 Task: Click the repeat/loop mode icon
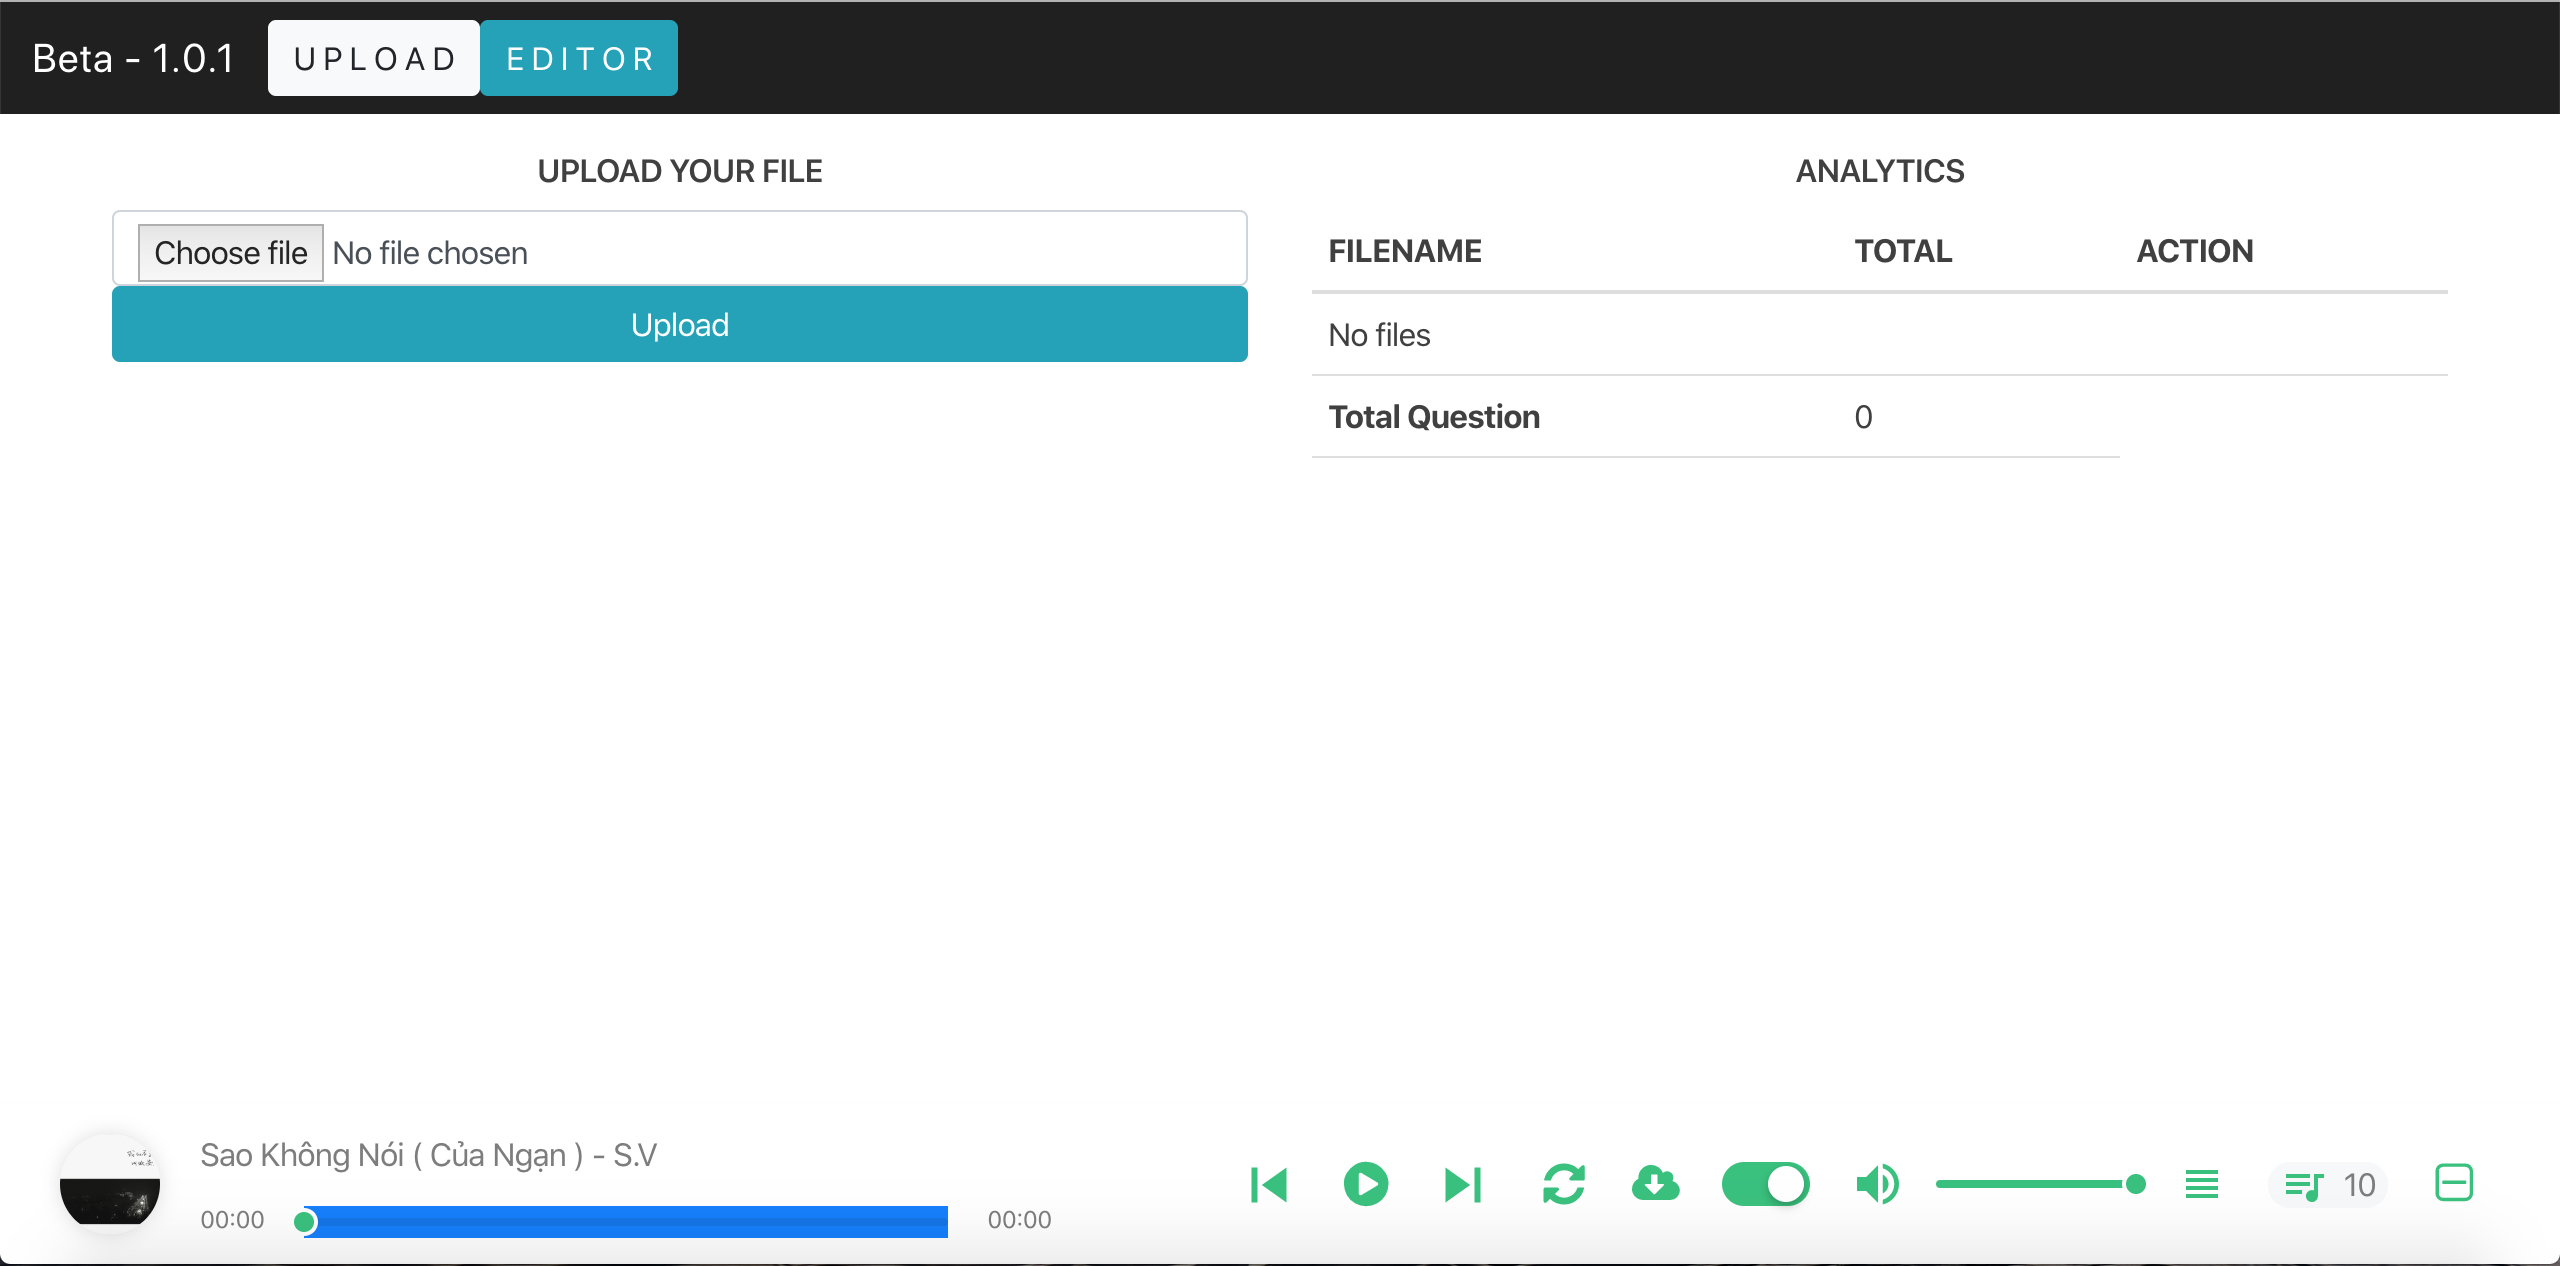click(x=1563, y=1185)
